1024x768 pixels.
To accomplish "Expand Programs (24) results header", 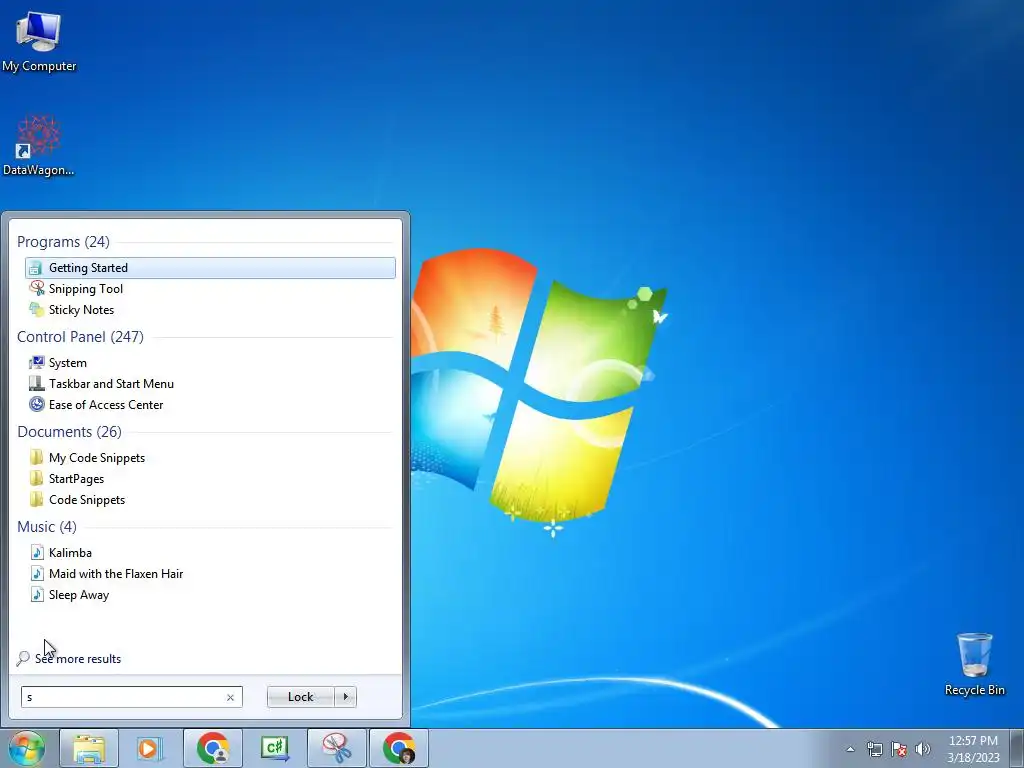I will pyautogui.click(x=63, y=242).
